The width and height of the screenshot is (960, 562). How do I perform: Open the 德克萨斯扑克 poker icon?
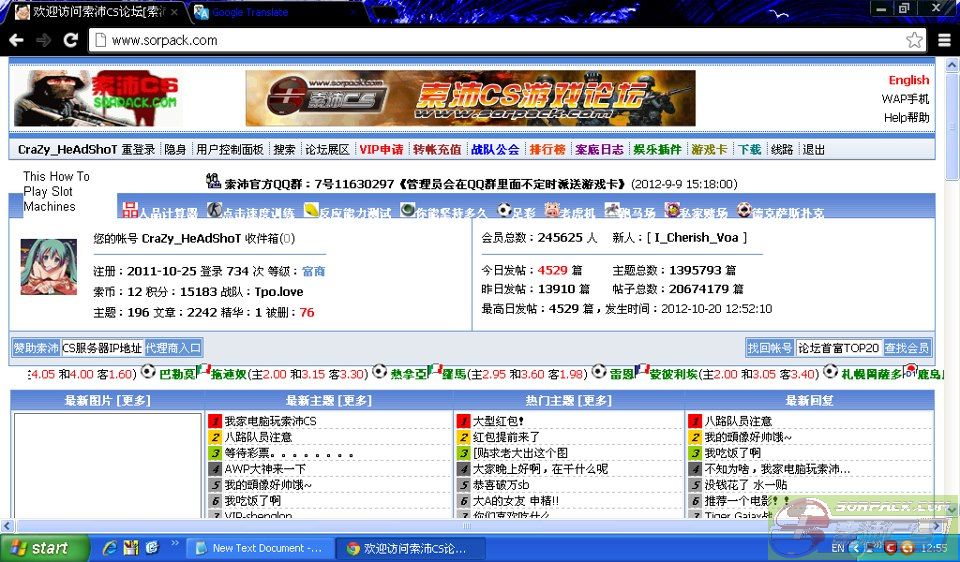tap(744, 210)
